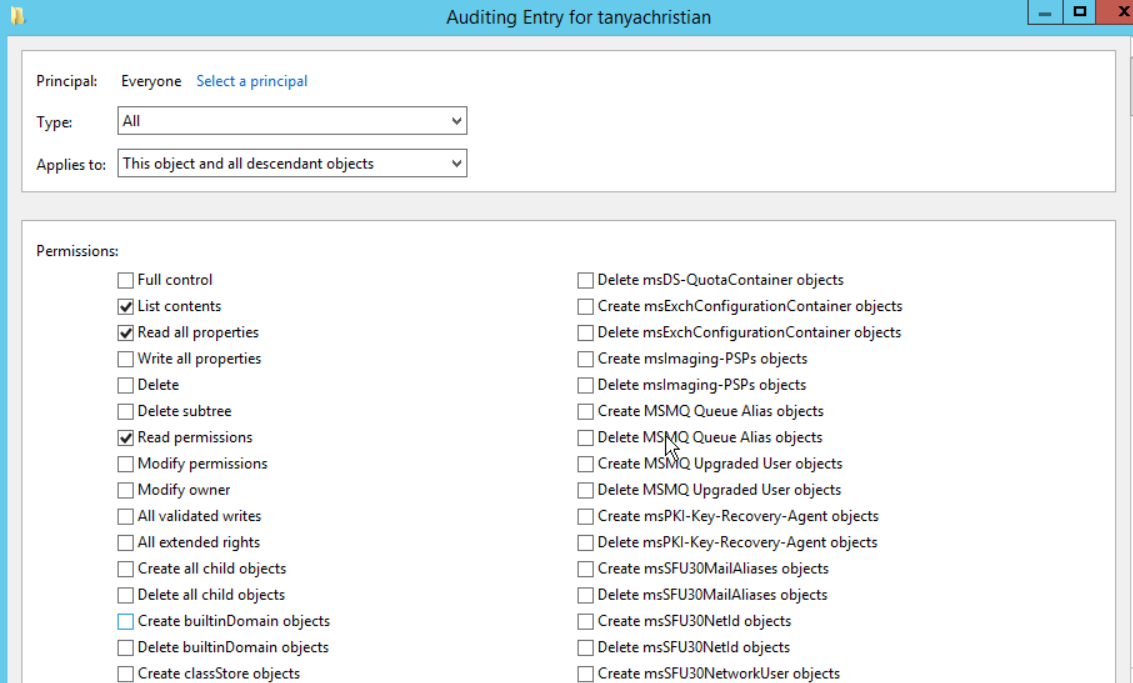Tick Delete msPKI-Key-Recovery-Agent objects
The height and width of the screenshot is (683, 1133).
(x=585, y=543)
